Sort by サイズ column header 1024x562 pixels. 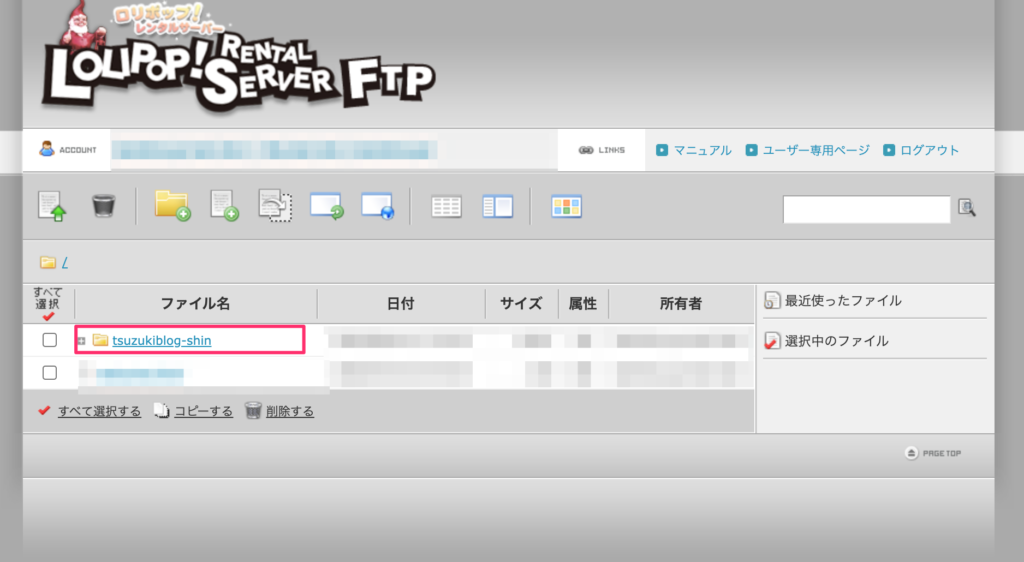(x=521, y=304)
